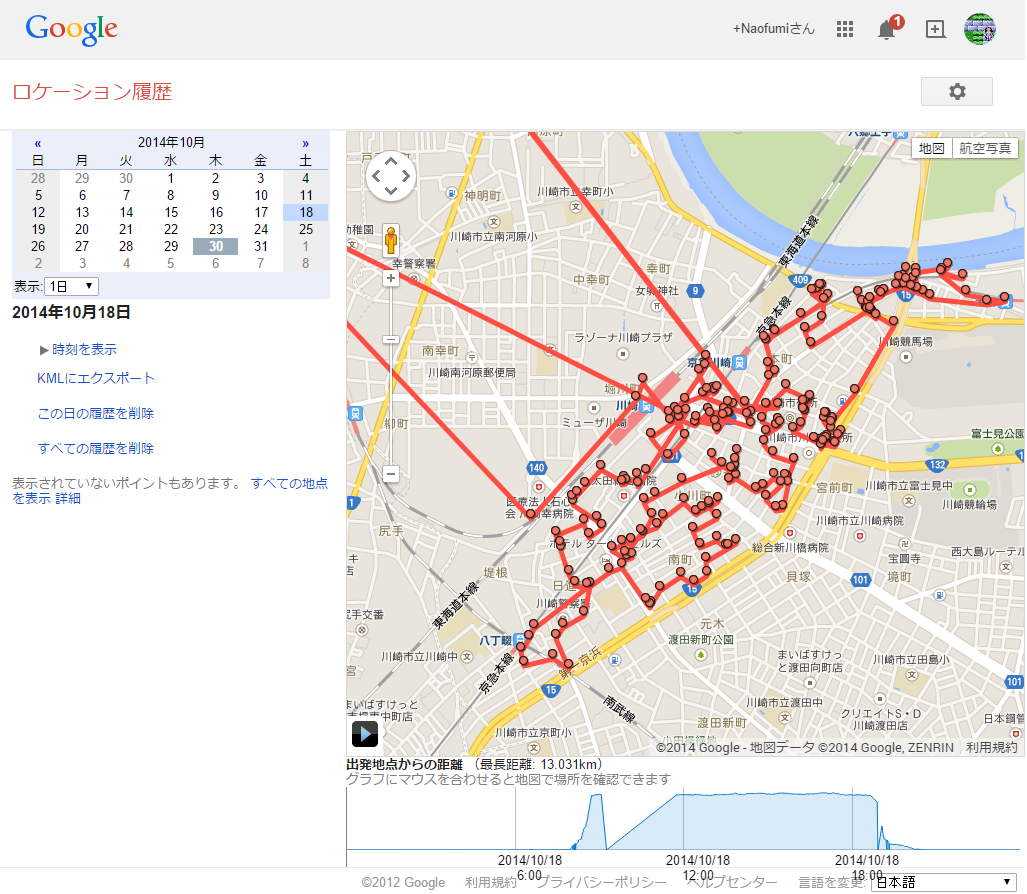
Task: Select October 12 in calendar
Action: pos(38,212)
